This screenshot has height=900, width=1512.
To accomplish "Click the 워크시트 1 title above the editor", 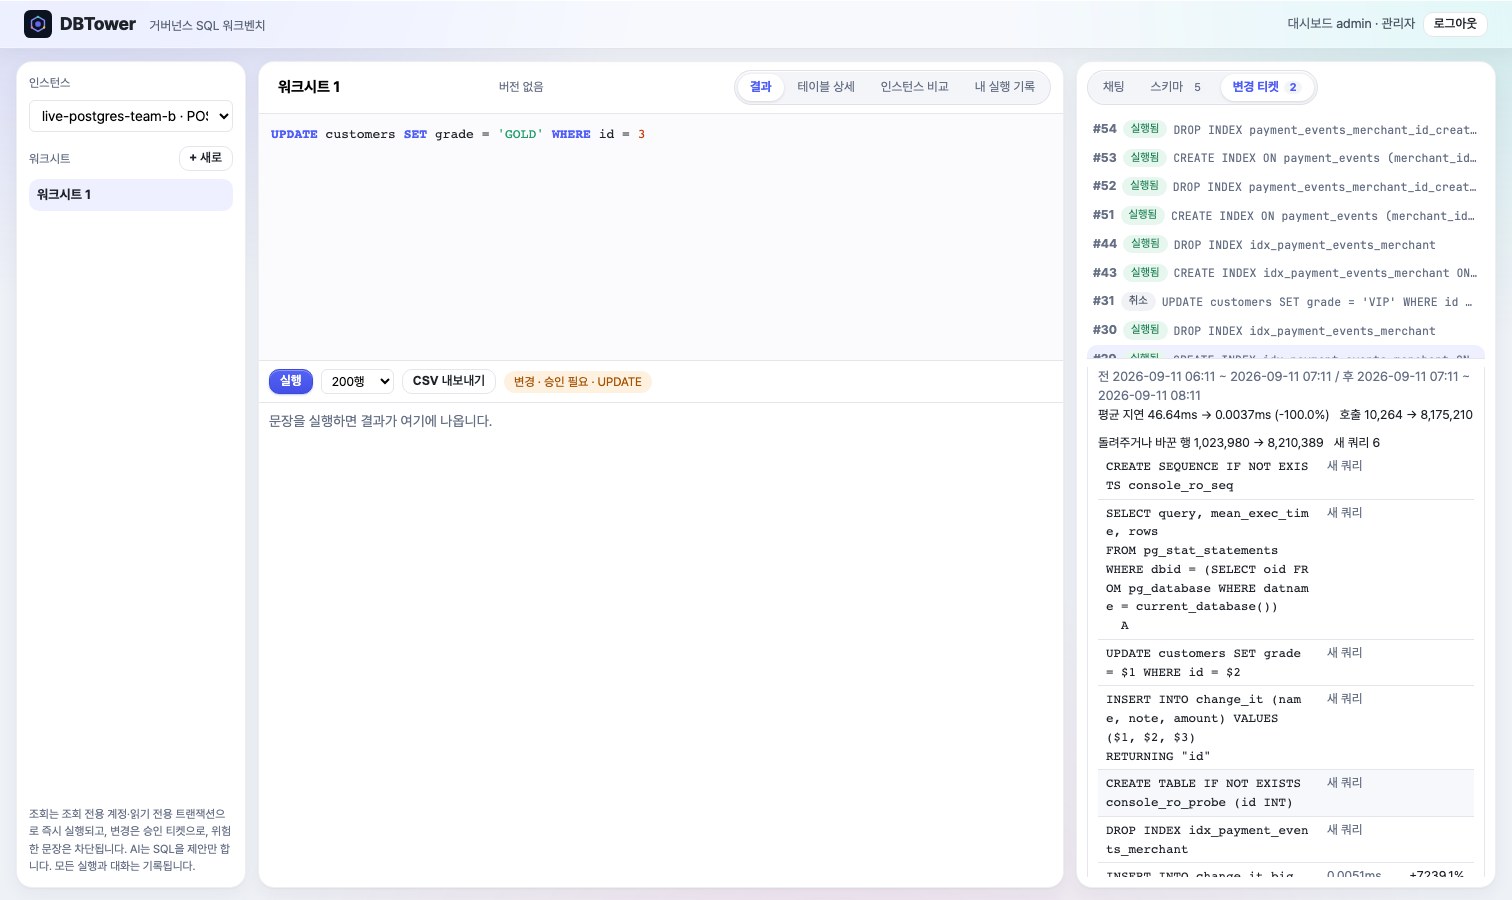I will pos(309,87).
